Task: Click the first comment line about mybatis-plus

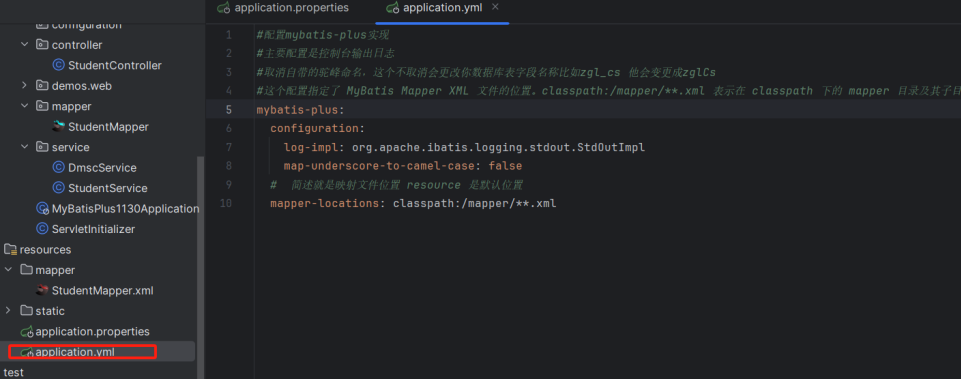Action: (322, 34)
